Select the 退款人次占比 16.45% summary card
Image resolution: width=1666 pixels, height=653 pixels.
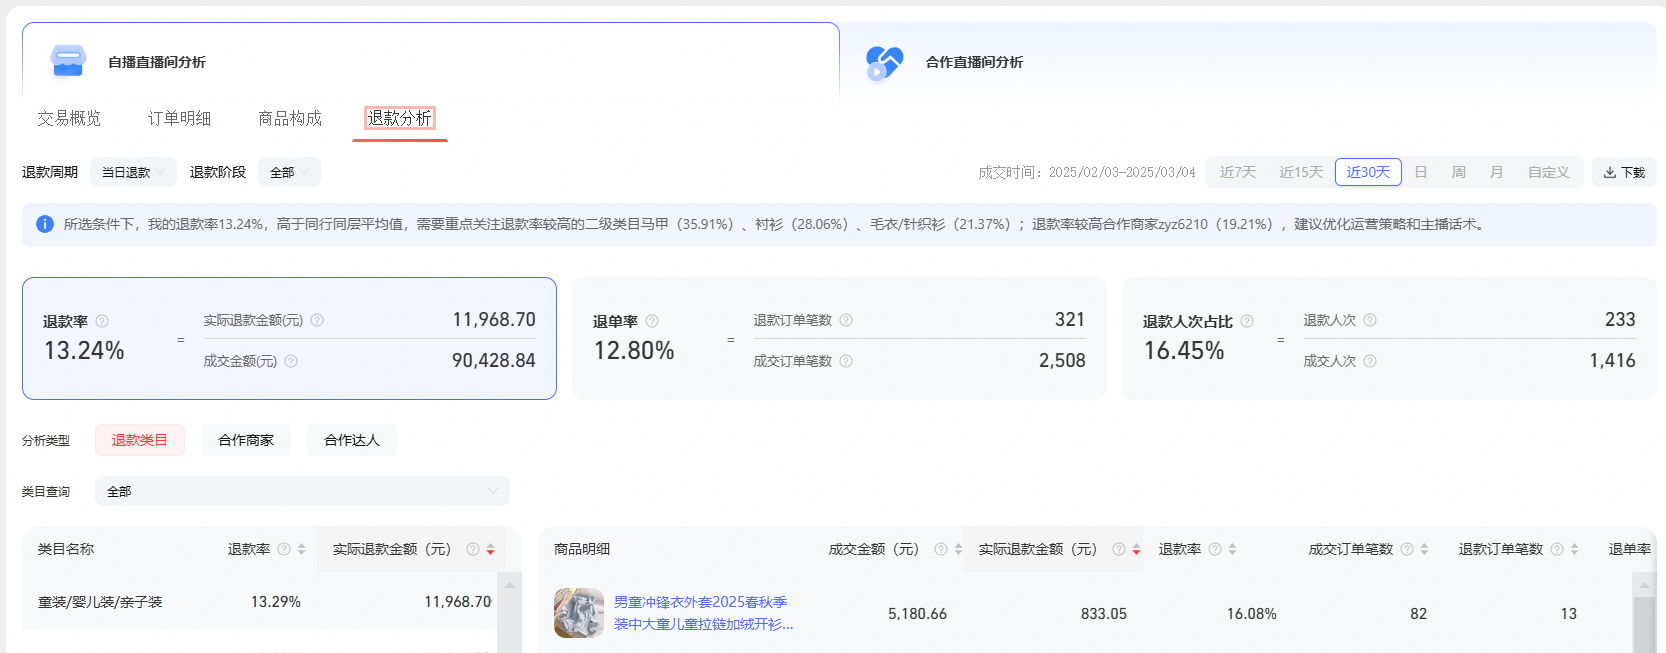(x=1389, y=339)
